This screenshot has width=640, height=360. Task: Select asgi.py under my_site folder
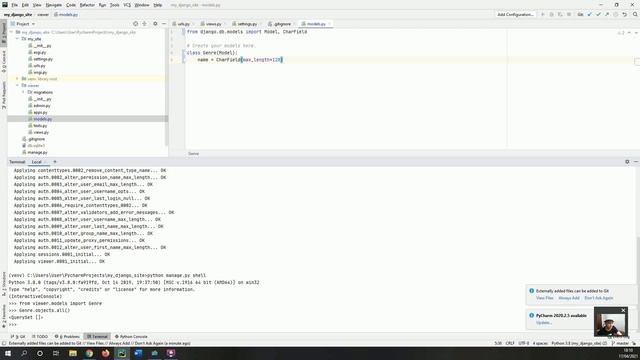tap(40, 52)
